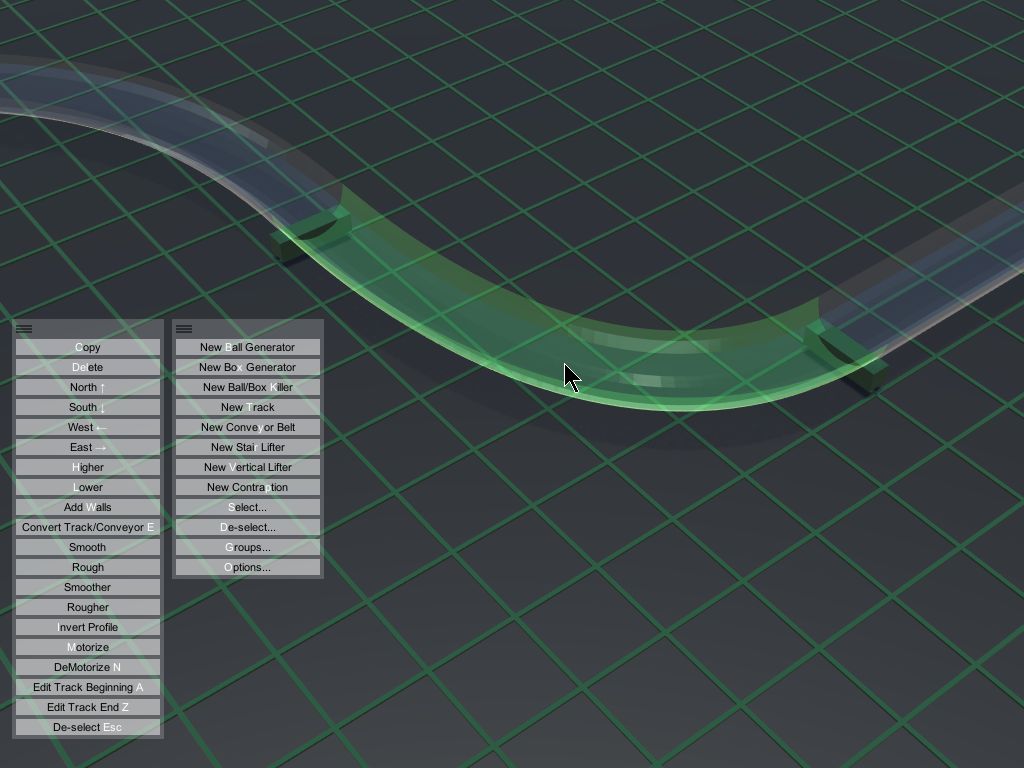Create a New Ball Generator
The image size is (1024, 768).
coord(248,347)
